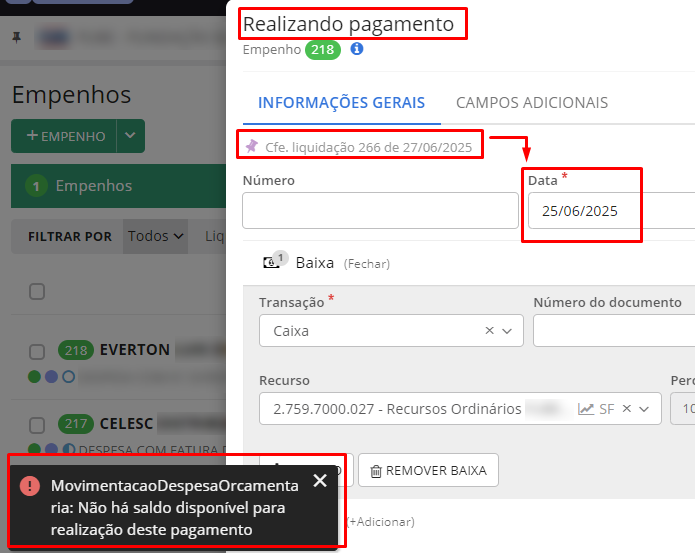Click the green 218 badge in the list
The image size is (695, 553).
(76, 350)
